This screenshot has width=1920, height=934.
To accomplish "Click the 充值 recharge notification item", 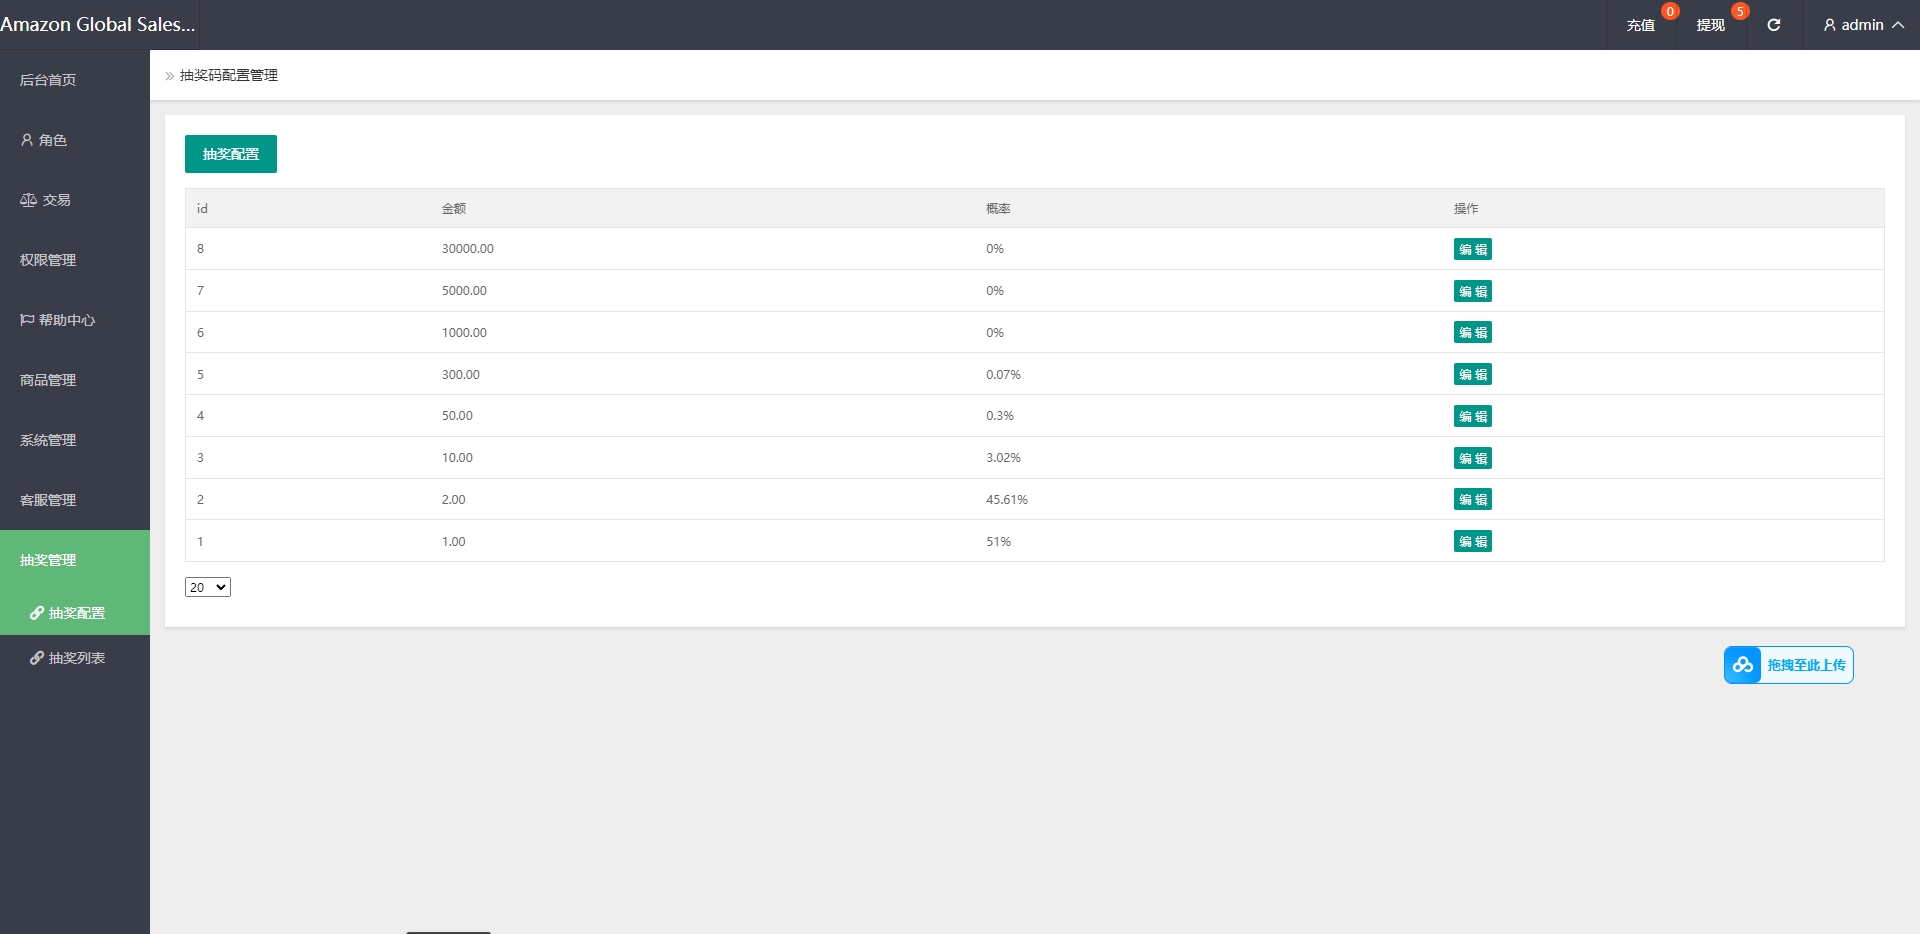I will pyautogui.click(x=1640, y=25).
